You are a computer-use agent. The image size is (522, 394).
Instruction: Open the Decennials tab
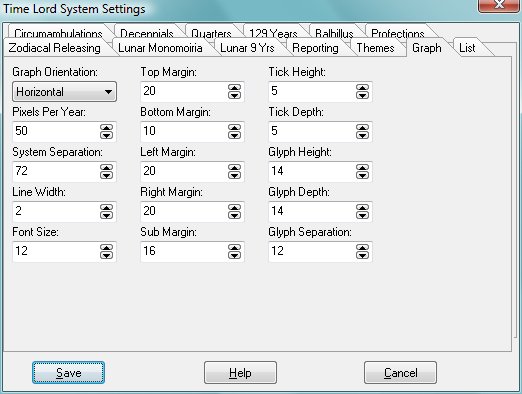pyautogui.click(x=147, y=32)
